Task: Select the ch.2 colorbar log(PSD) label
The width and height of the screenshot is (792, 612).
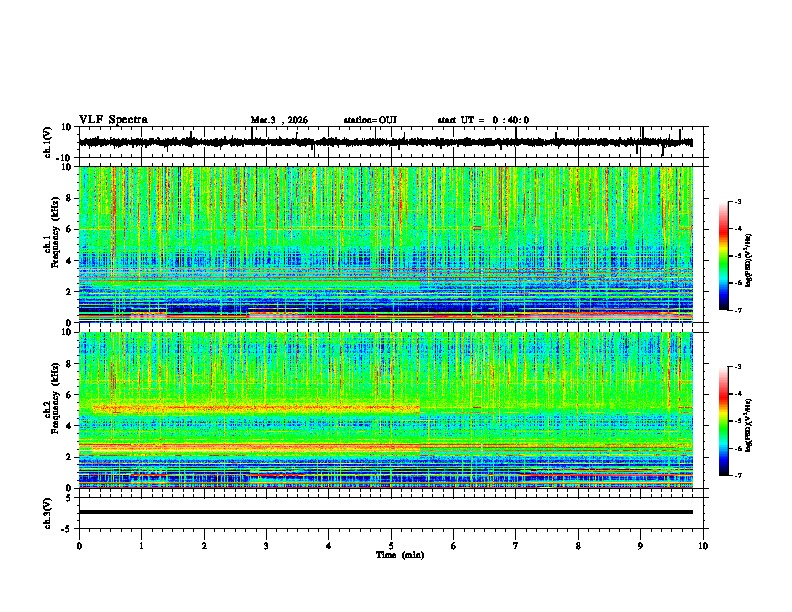Action: [748, 426]
